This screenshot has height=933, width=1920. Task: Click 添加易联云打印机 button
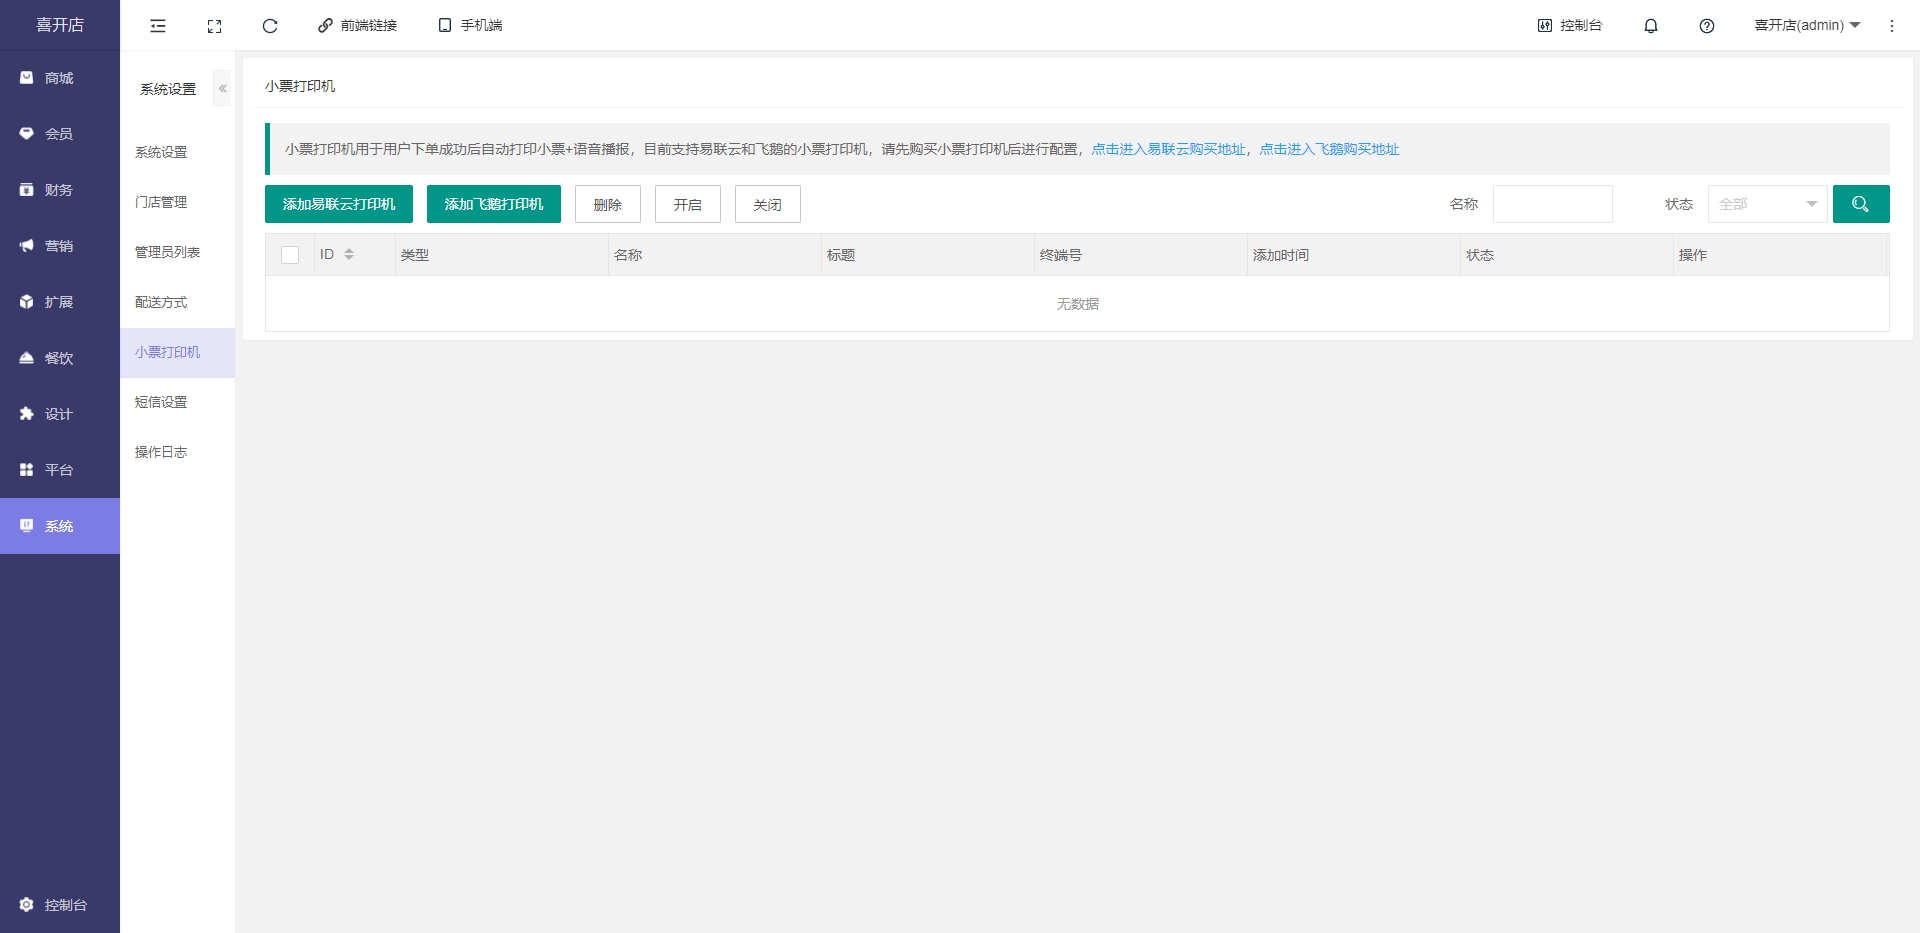click(x=339, y=204)
